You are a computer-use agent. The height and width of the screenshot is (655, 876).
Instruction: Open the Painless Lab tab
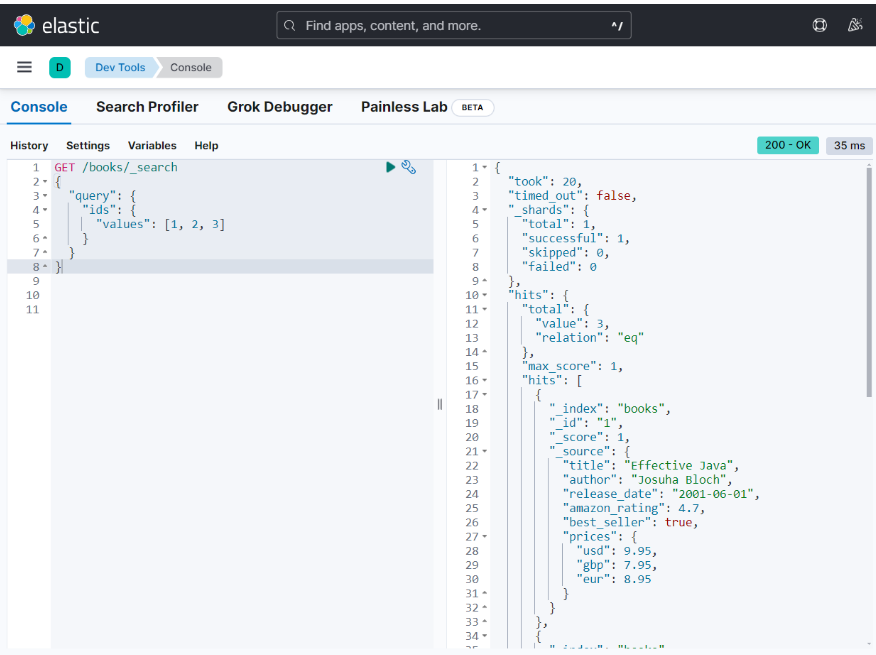(x=404, y=107)
